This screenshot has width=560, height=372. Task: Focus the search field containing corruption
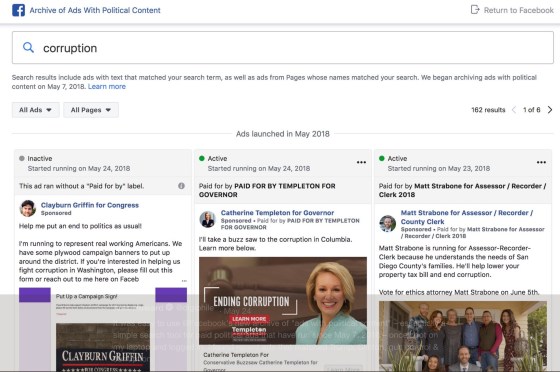point(283,47)
